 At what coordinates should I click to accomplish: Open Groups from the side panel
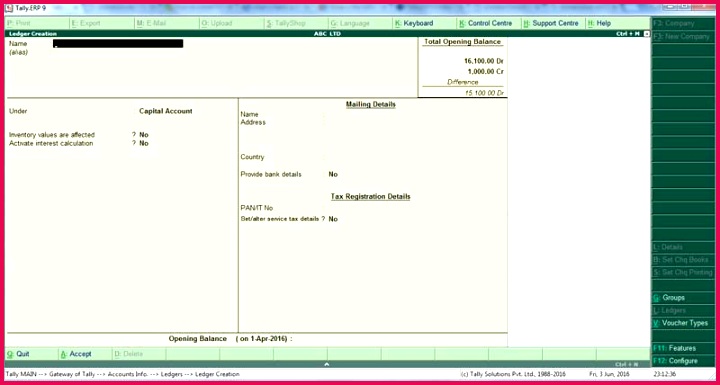(683, 298)
